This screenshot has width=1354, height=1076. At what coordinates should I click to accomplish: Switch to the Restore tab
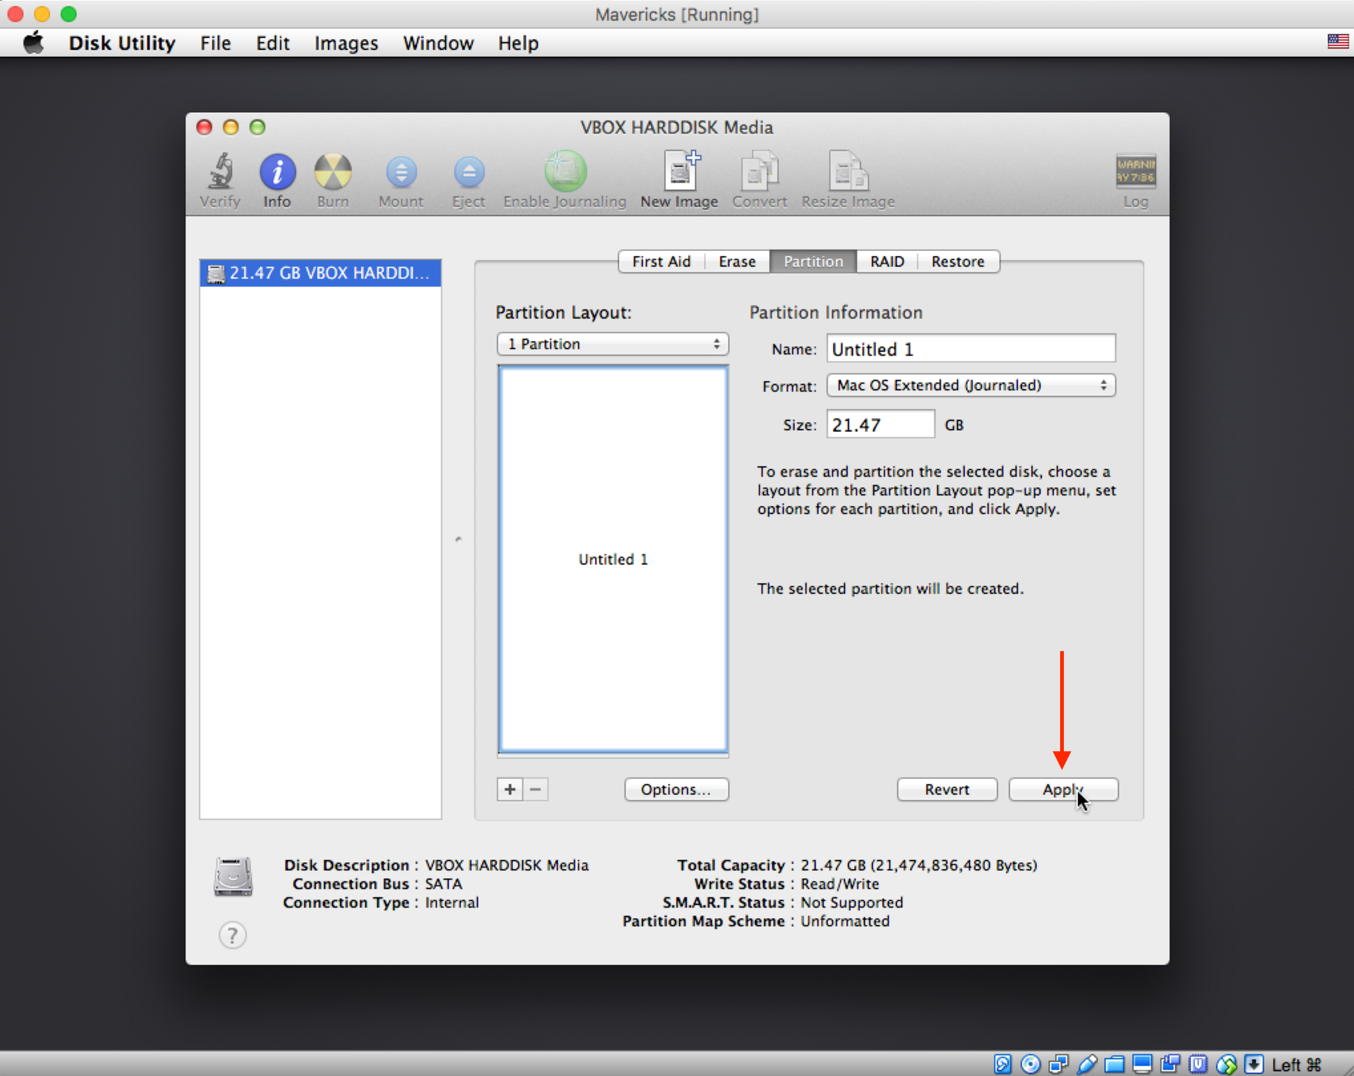click(957, 261)
